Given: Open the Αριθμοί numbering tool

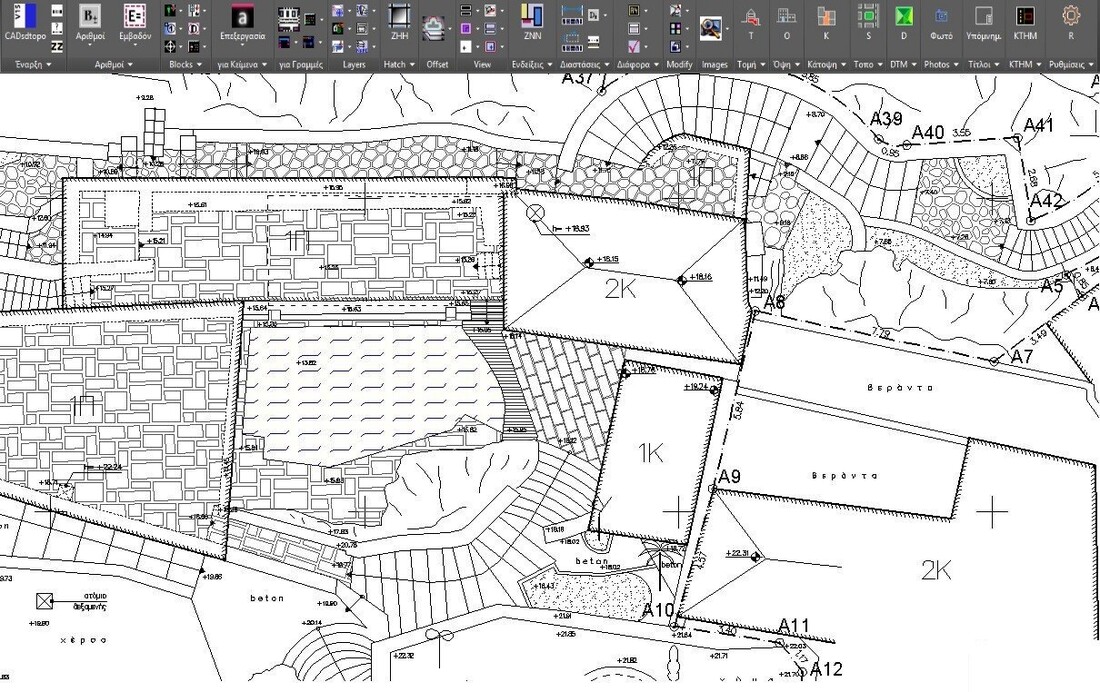Looking at the screenshot, I should point(90,16).
